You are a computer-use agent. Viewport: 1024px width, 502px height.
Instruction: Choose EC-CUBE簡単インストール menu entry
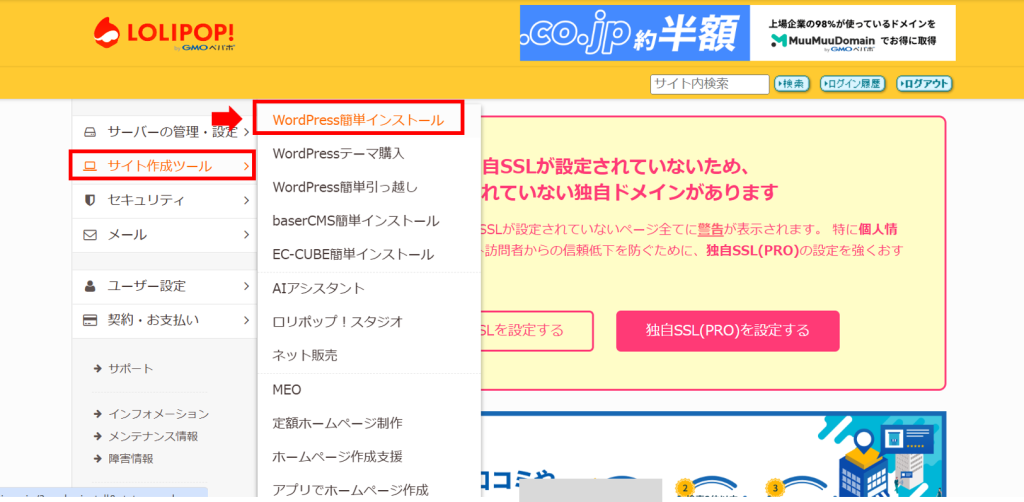coord(353,254)
